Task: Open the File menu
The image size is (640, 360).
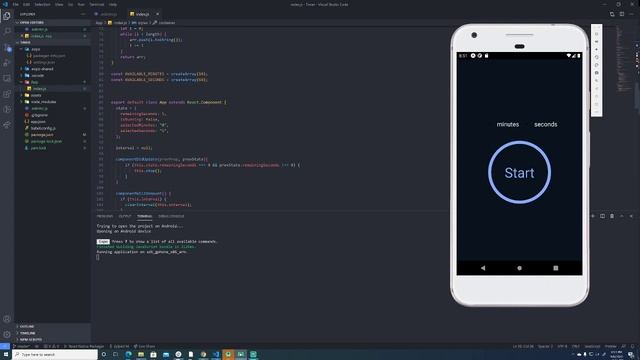Action: click(x=16, y=4)
